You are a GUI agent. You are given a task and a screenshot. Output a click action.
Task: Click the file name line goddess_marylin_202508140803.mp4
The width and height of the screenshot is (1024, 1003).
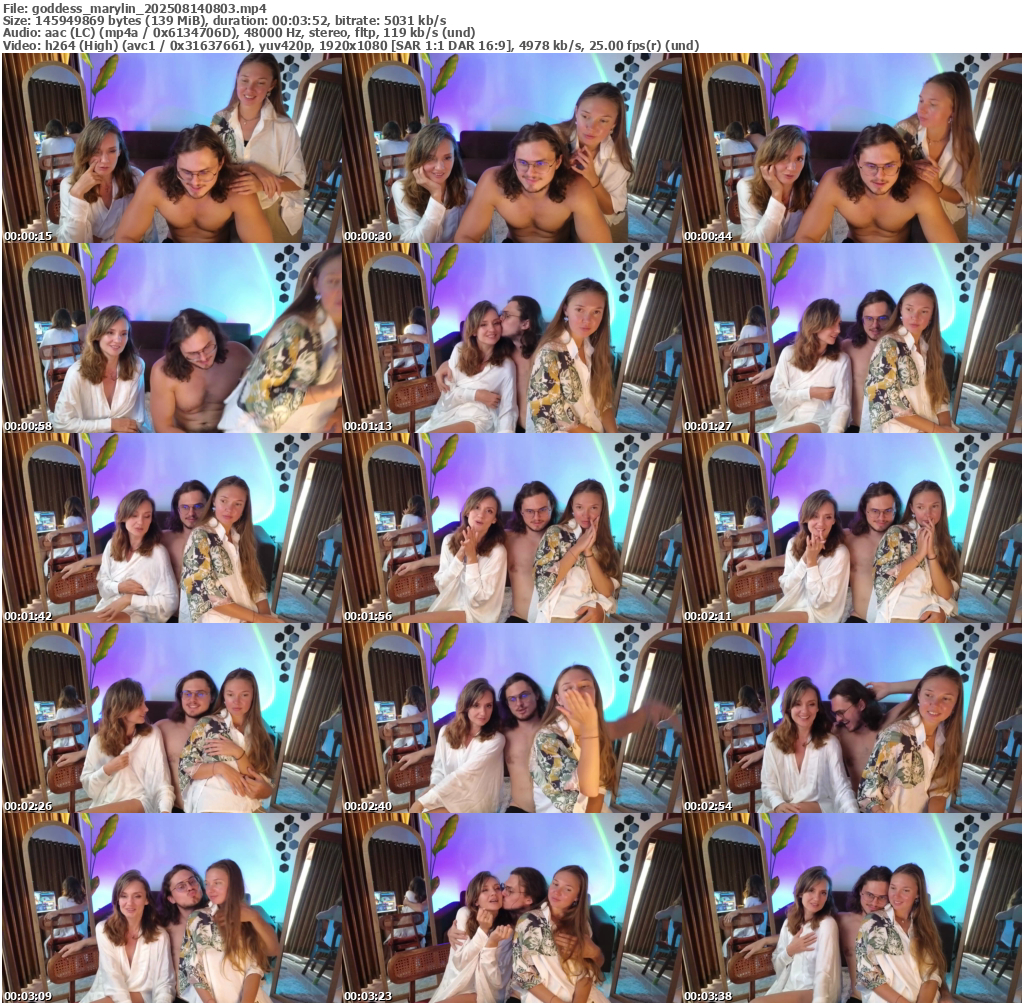pos(135,8)
